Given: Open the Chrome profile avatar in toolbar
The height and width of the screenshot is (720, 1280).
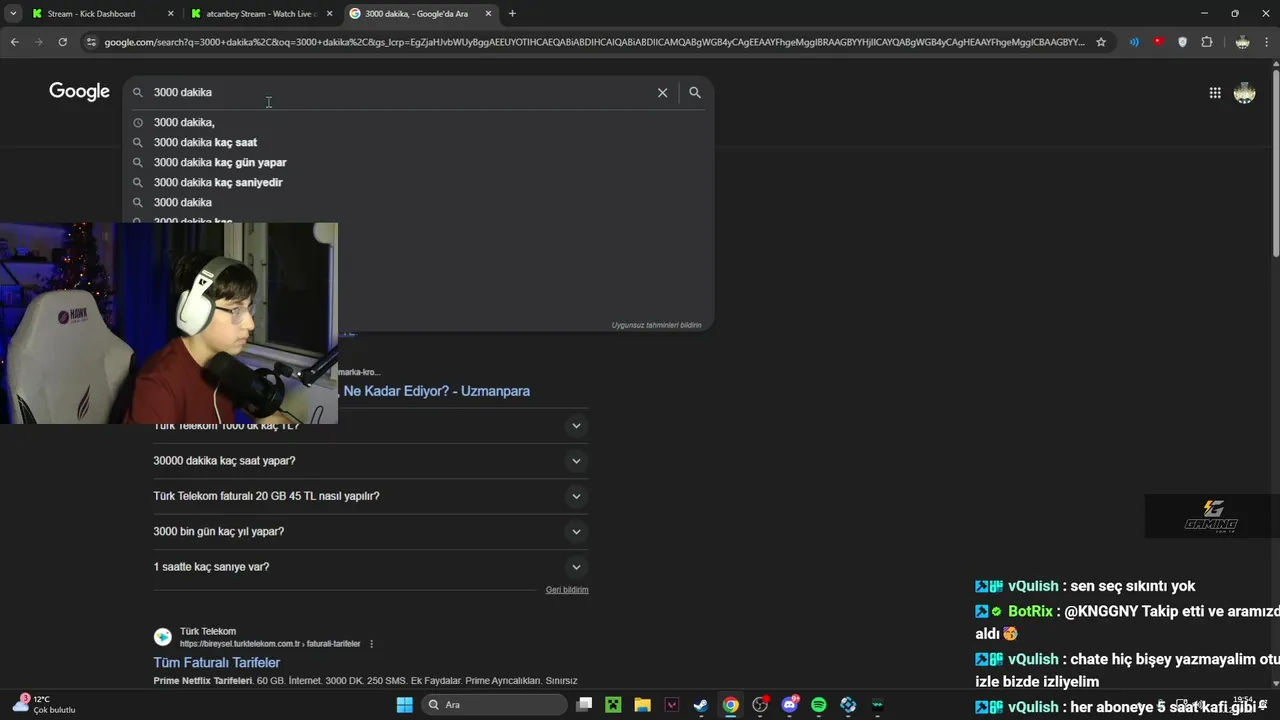Looking at the screenshot, I should coord(1242,42).
